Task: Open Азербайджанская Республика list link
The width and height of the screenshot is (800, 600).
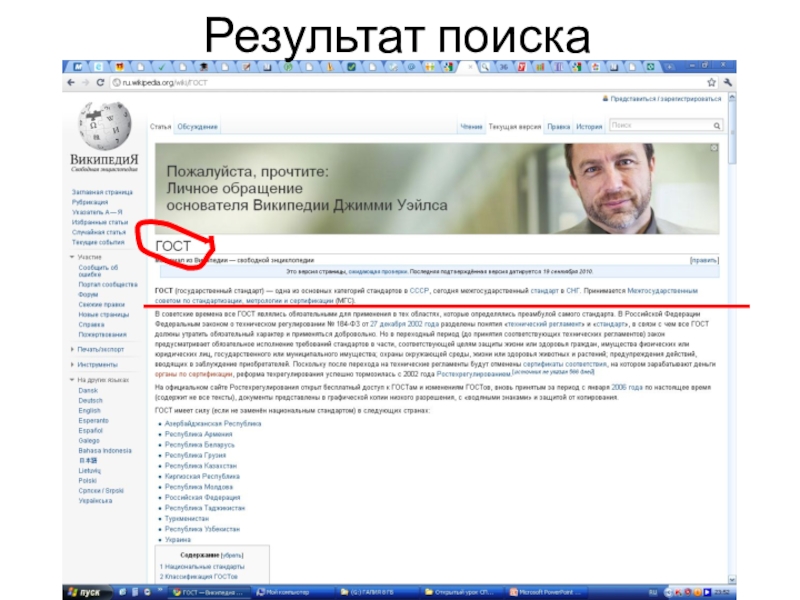Action: 213,423
